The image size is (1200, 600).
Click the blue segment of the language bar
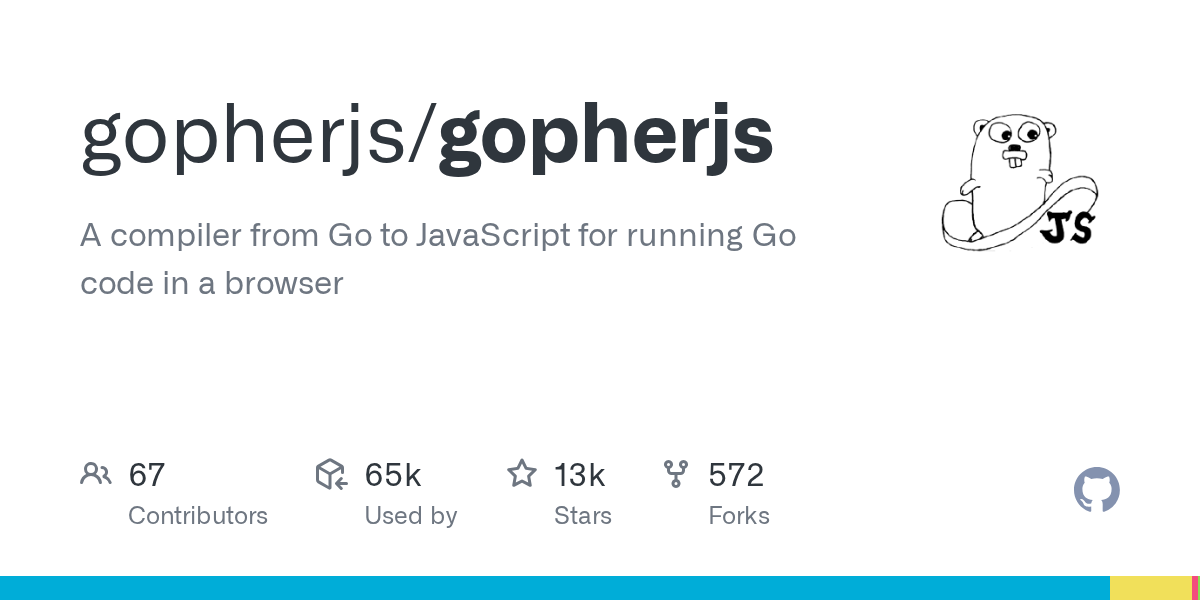pos(555,588)
